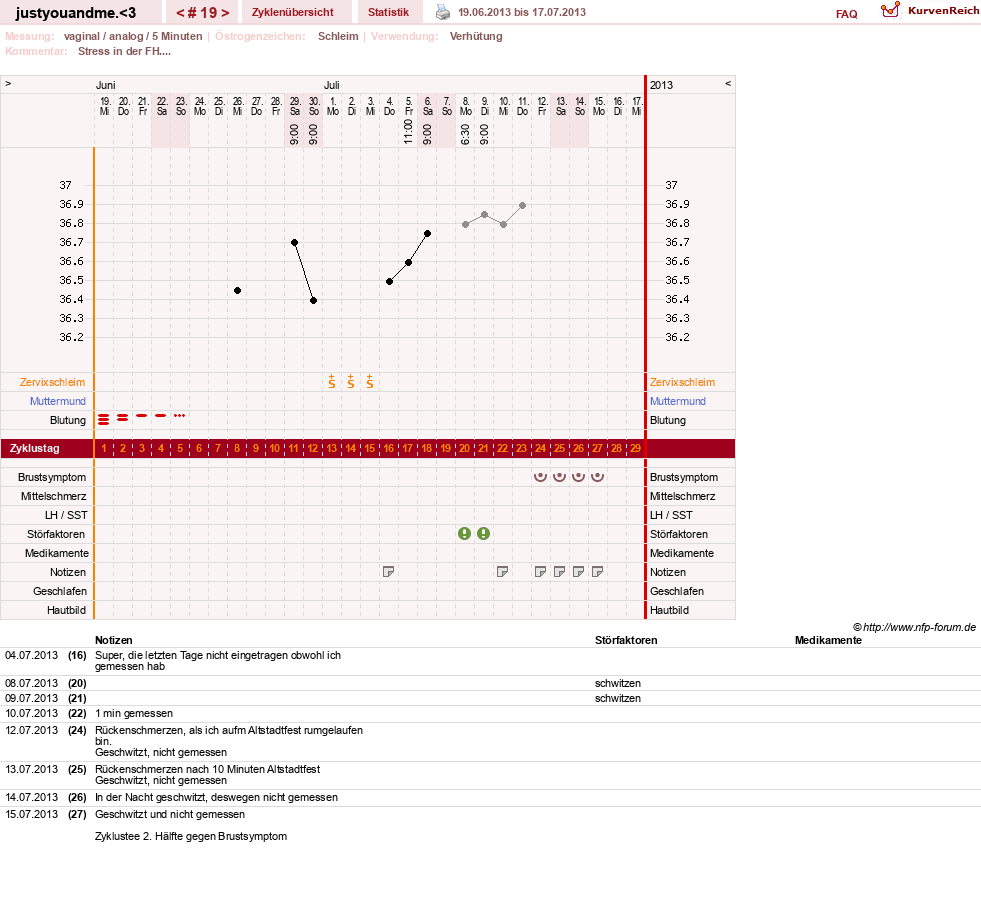This screenshot has width=981, height=904.
Task: Click breast symptom icon on cycle day 25
Action: (x=559, y=477)
